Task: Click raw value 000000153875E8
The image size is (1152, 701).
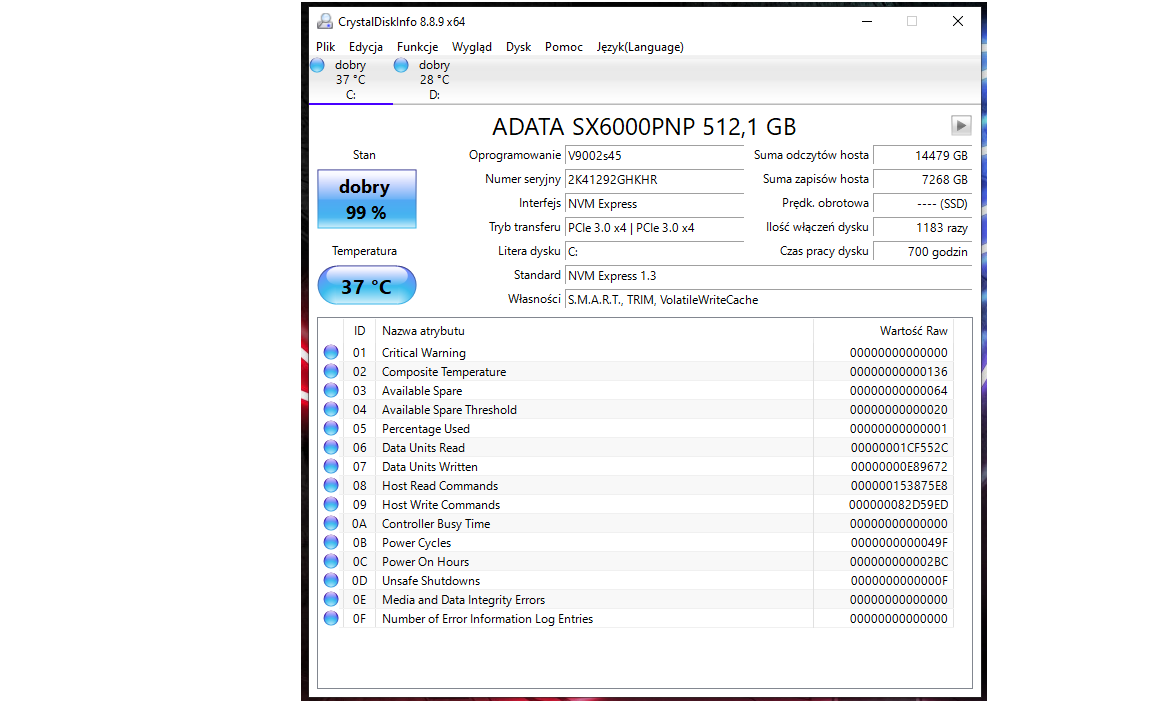Action: point(899,486)
